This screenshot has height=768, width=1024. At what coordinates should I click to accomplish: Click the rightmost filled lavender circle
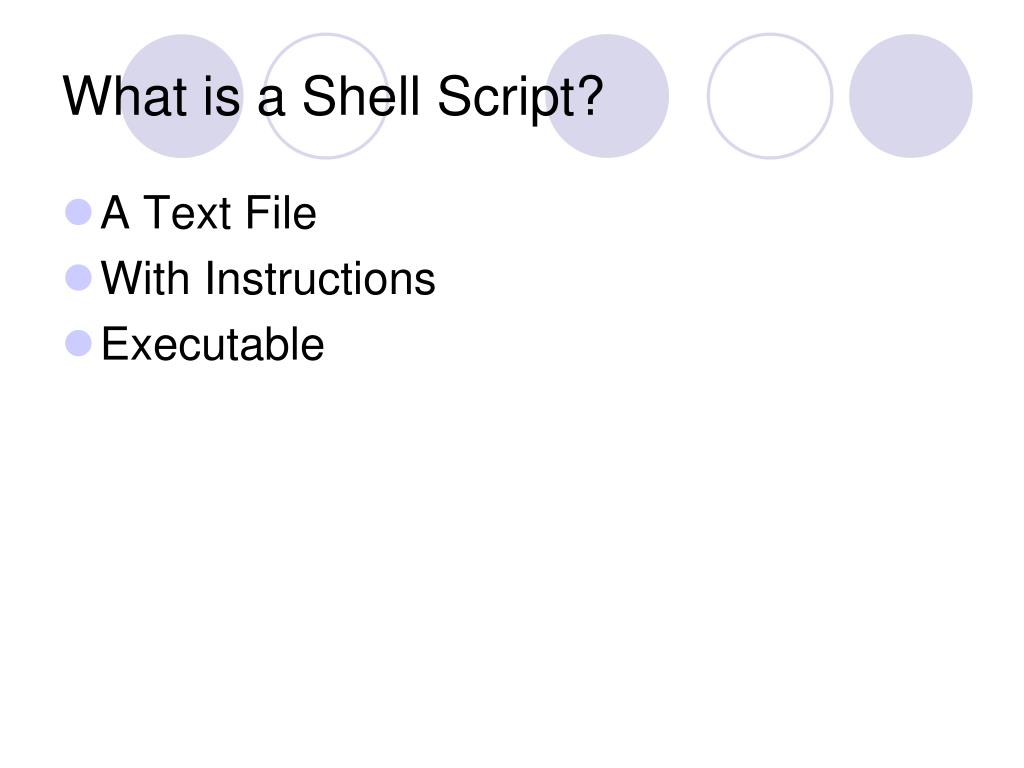pyautogui.click(x=911, y=96)
